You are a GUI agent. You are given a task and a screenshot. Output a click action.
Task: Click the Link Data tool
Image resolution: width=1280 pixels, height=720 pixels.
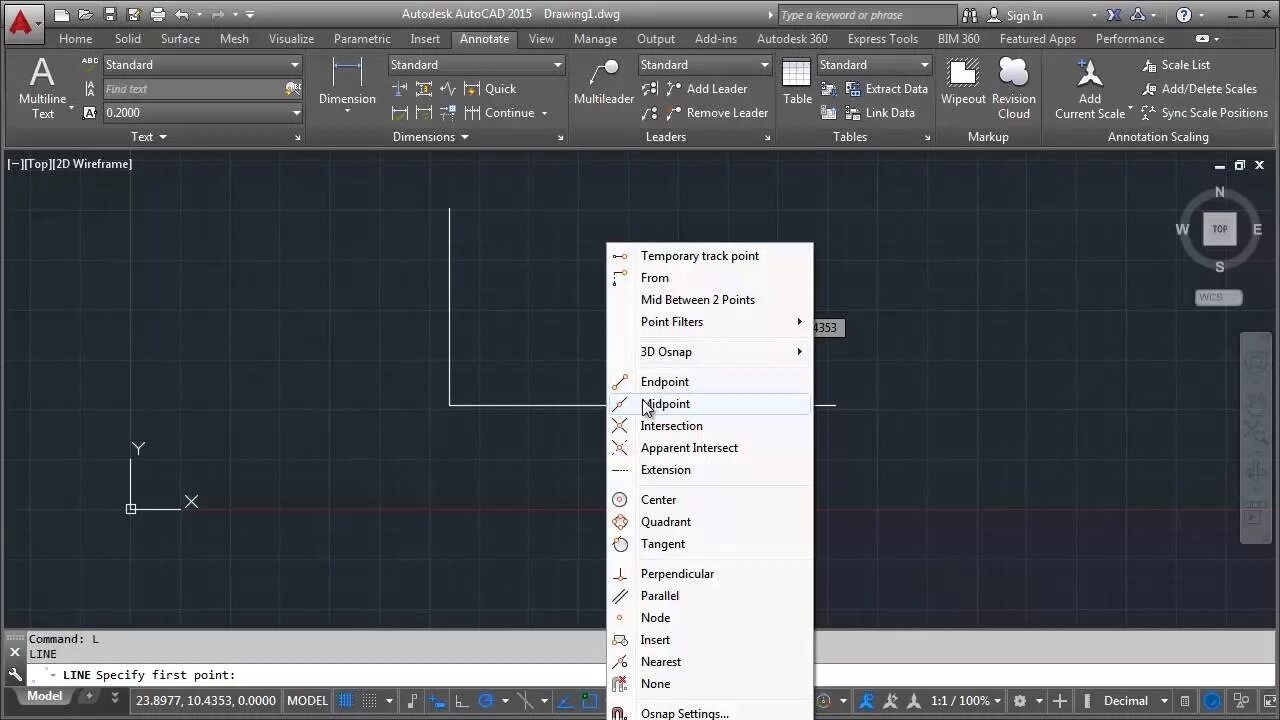(880, 113)
